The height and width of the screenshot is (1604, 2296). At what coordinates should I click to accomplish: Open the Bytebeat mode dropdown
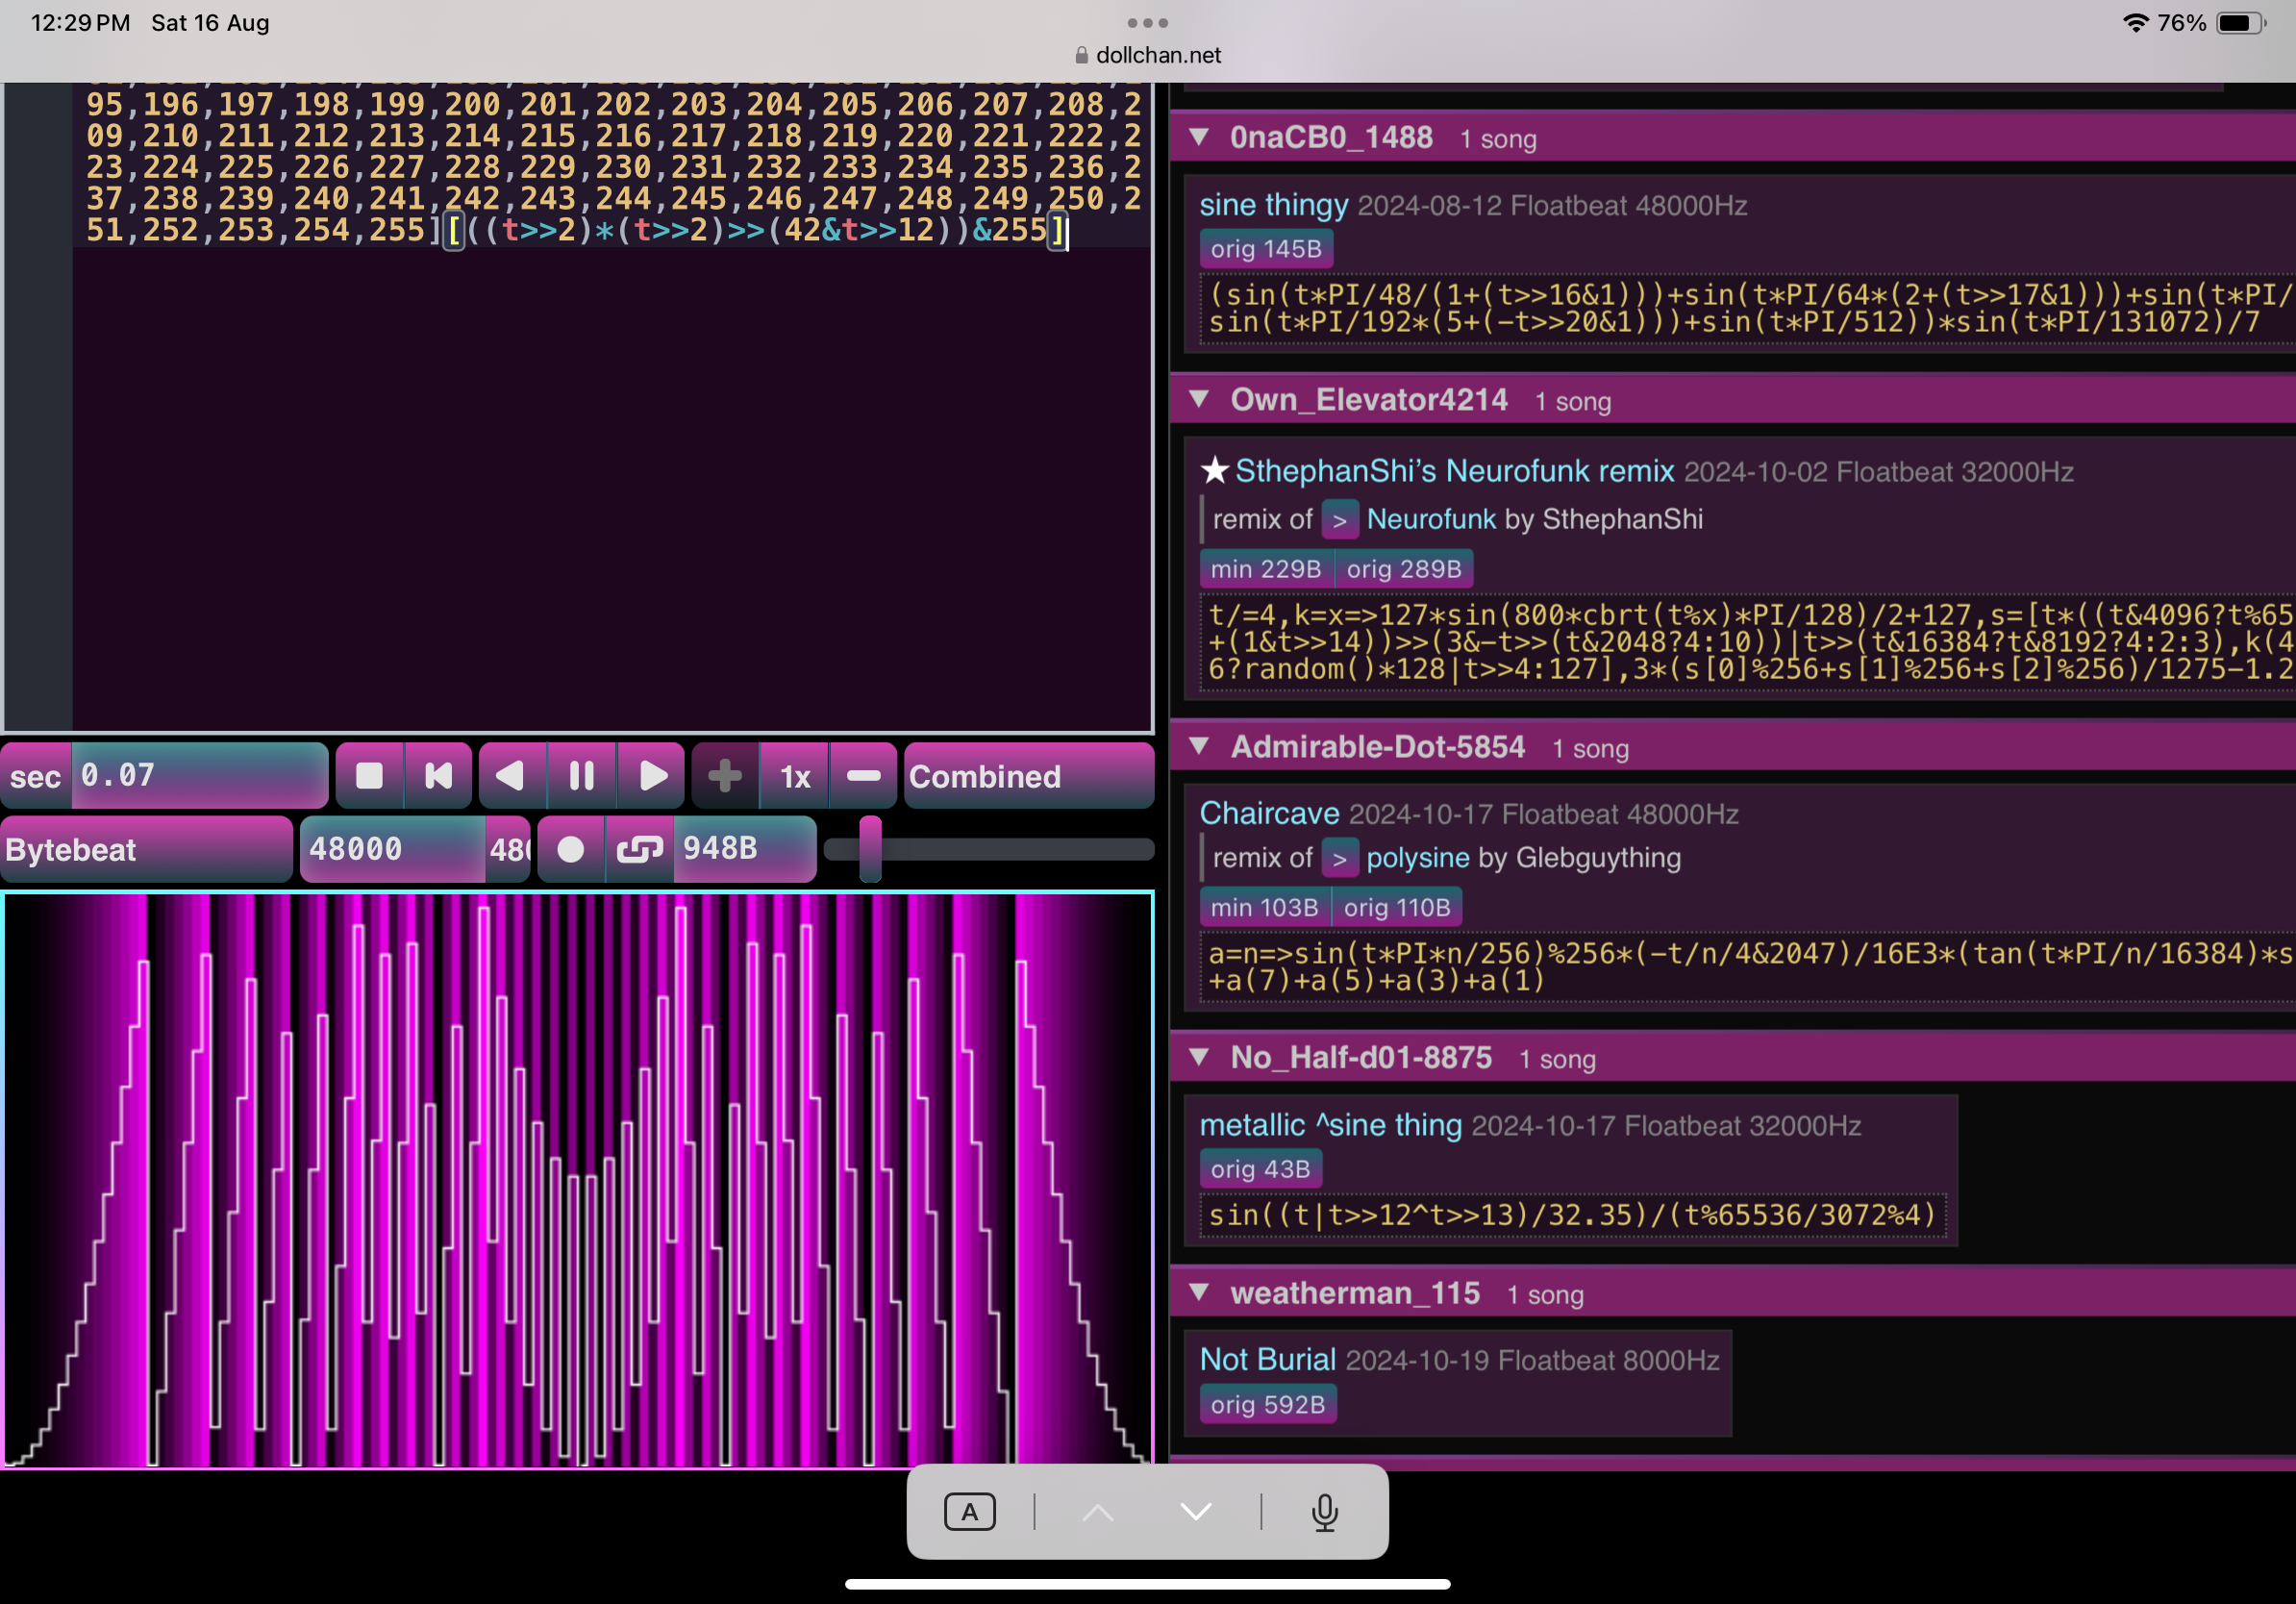pos(146,849)
